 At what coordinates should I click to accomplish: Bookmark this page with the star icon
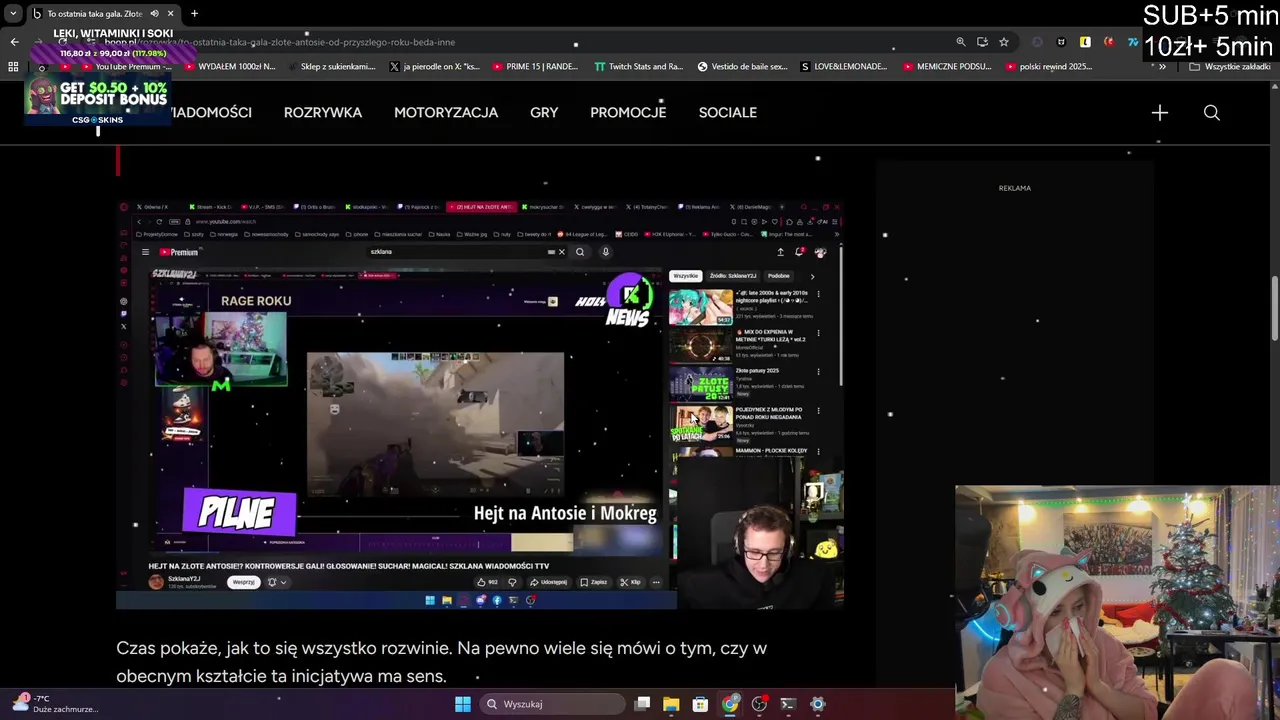click(1004, 42)
